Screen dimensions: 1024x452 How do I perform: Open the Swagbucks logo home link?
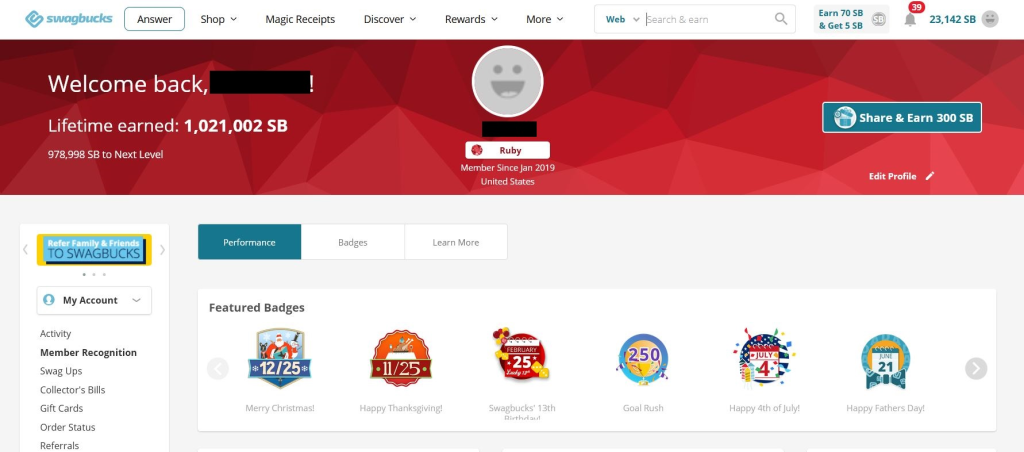[69, 19]
